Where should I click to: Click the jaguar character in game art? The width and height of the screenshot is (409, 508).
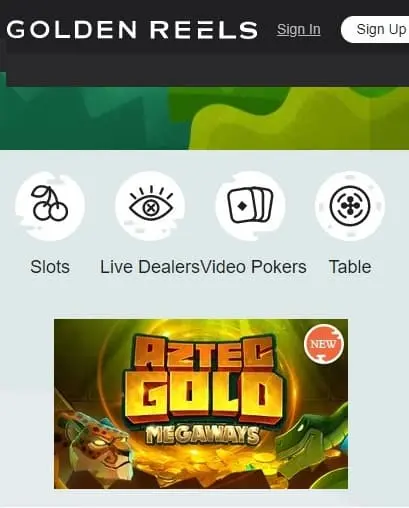point(97,446)
